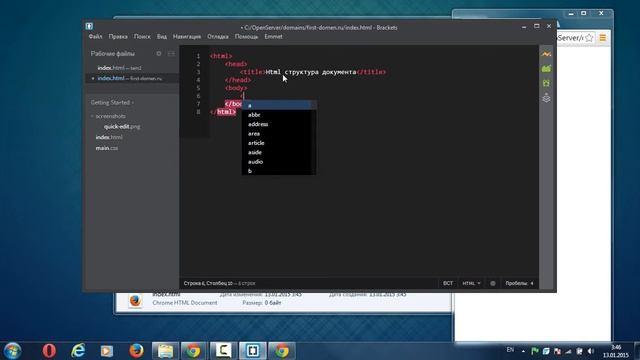Switch to the second Chrome taskbar button
This screenshot has height=360, width=640.
coord(282,351)
